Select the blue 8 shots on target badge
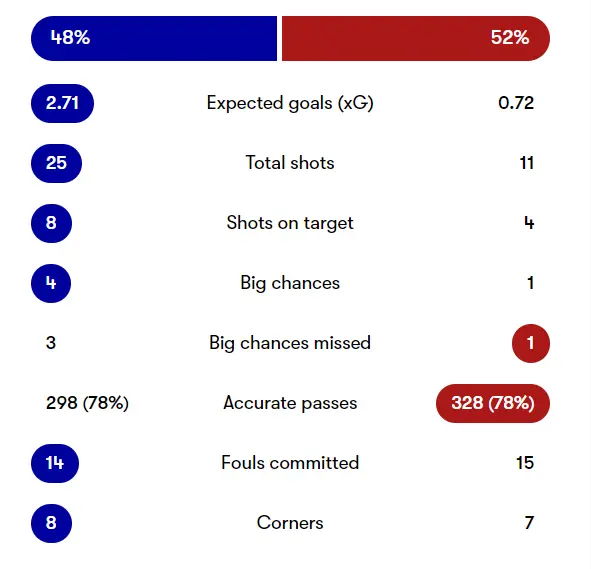The height and width of the screenshot is (569, 591). tap(51, 223)
